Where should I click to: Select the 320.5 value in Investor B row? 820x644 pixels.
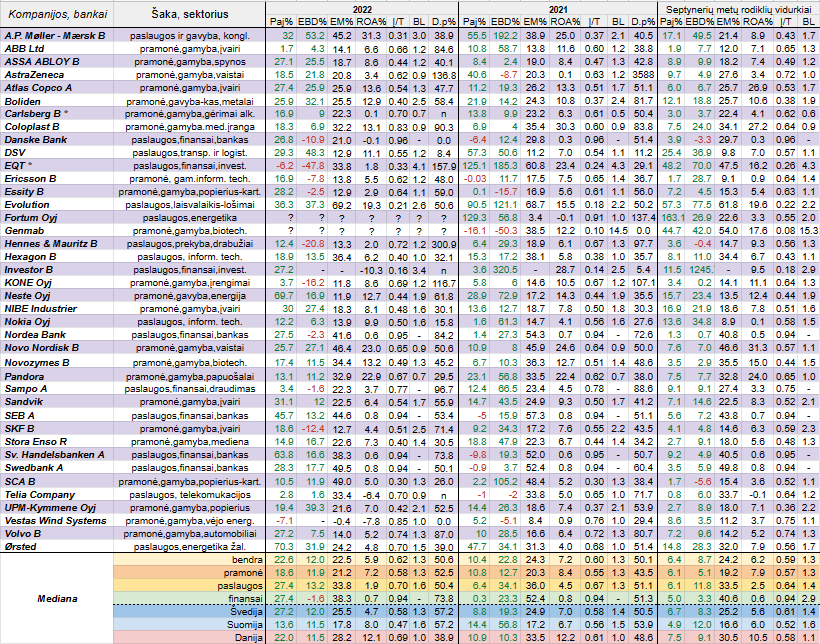point(505,270)
